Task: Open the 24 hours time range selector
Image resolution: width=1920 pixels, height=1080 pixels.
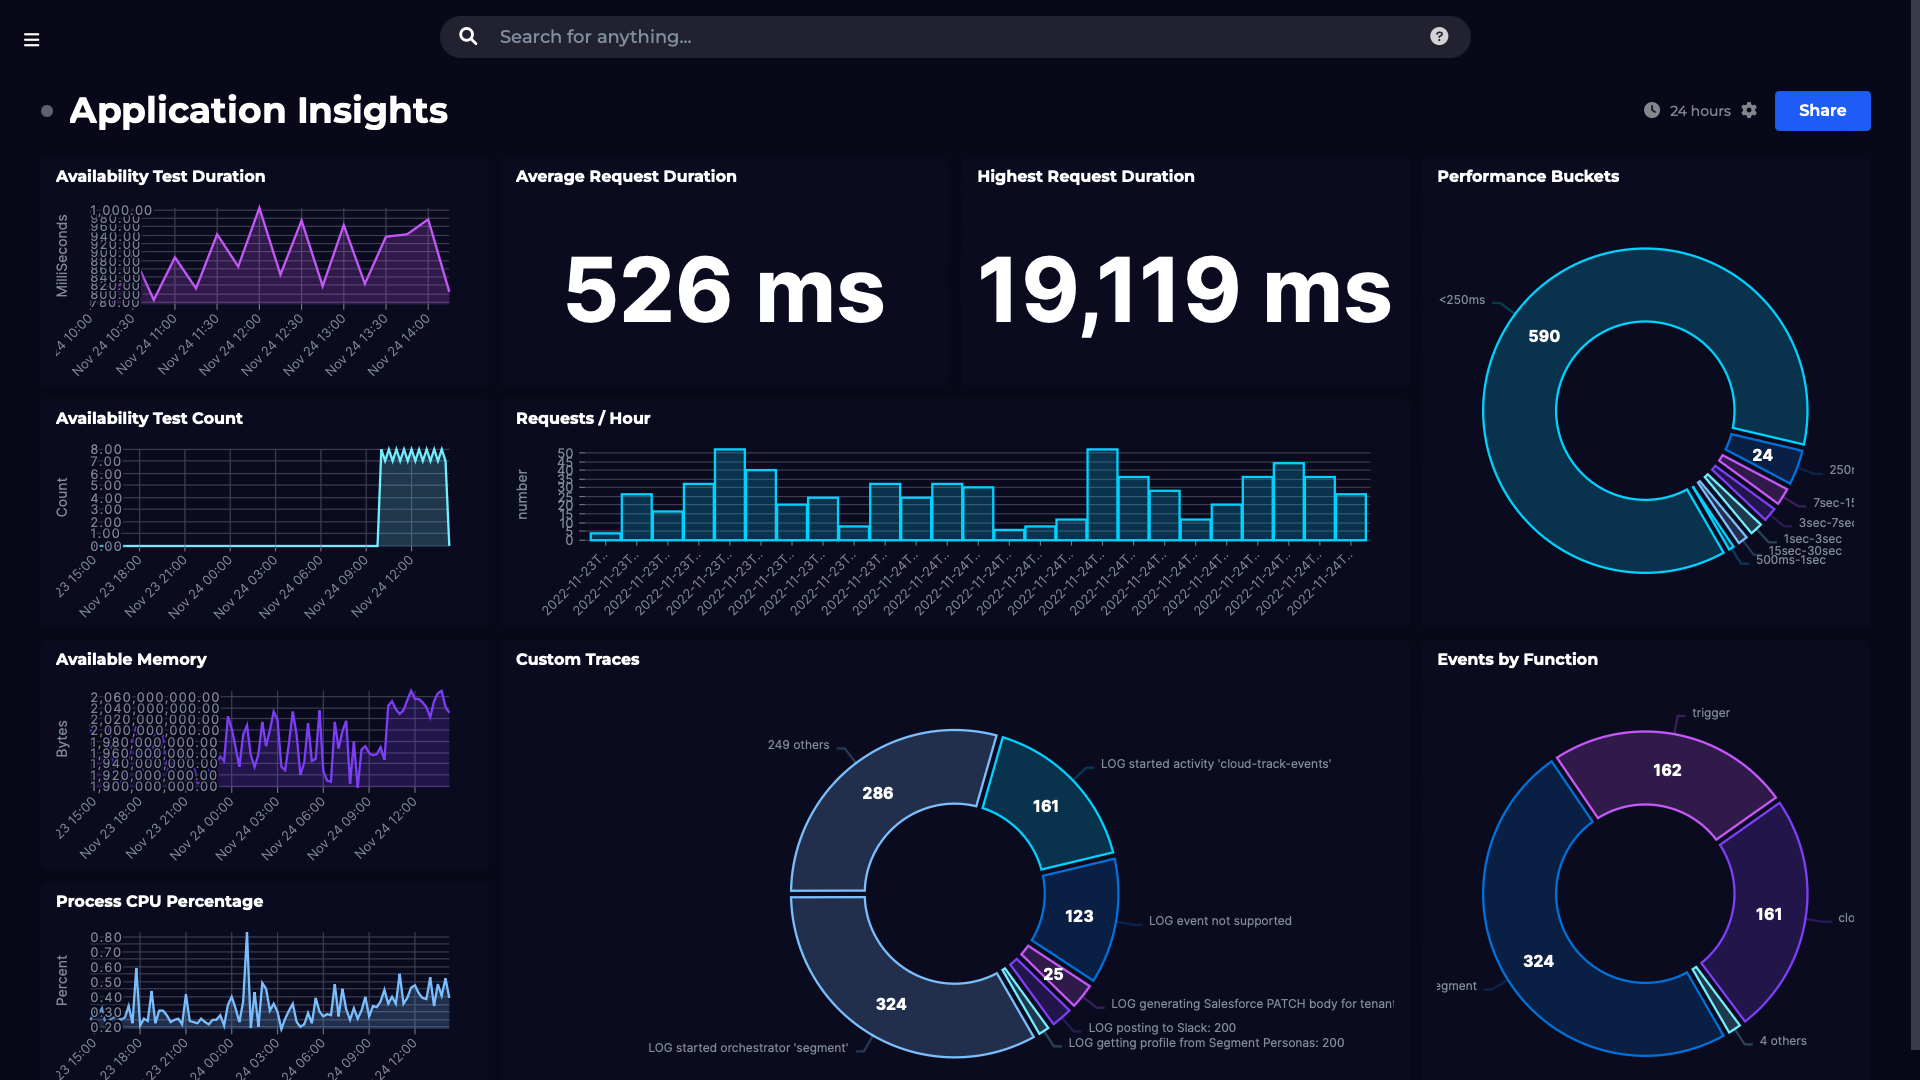Action: tap(1699, 111)
